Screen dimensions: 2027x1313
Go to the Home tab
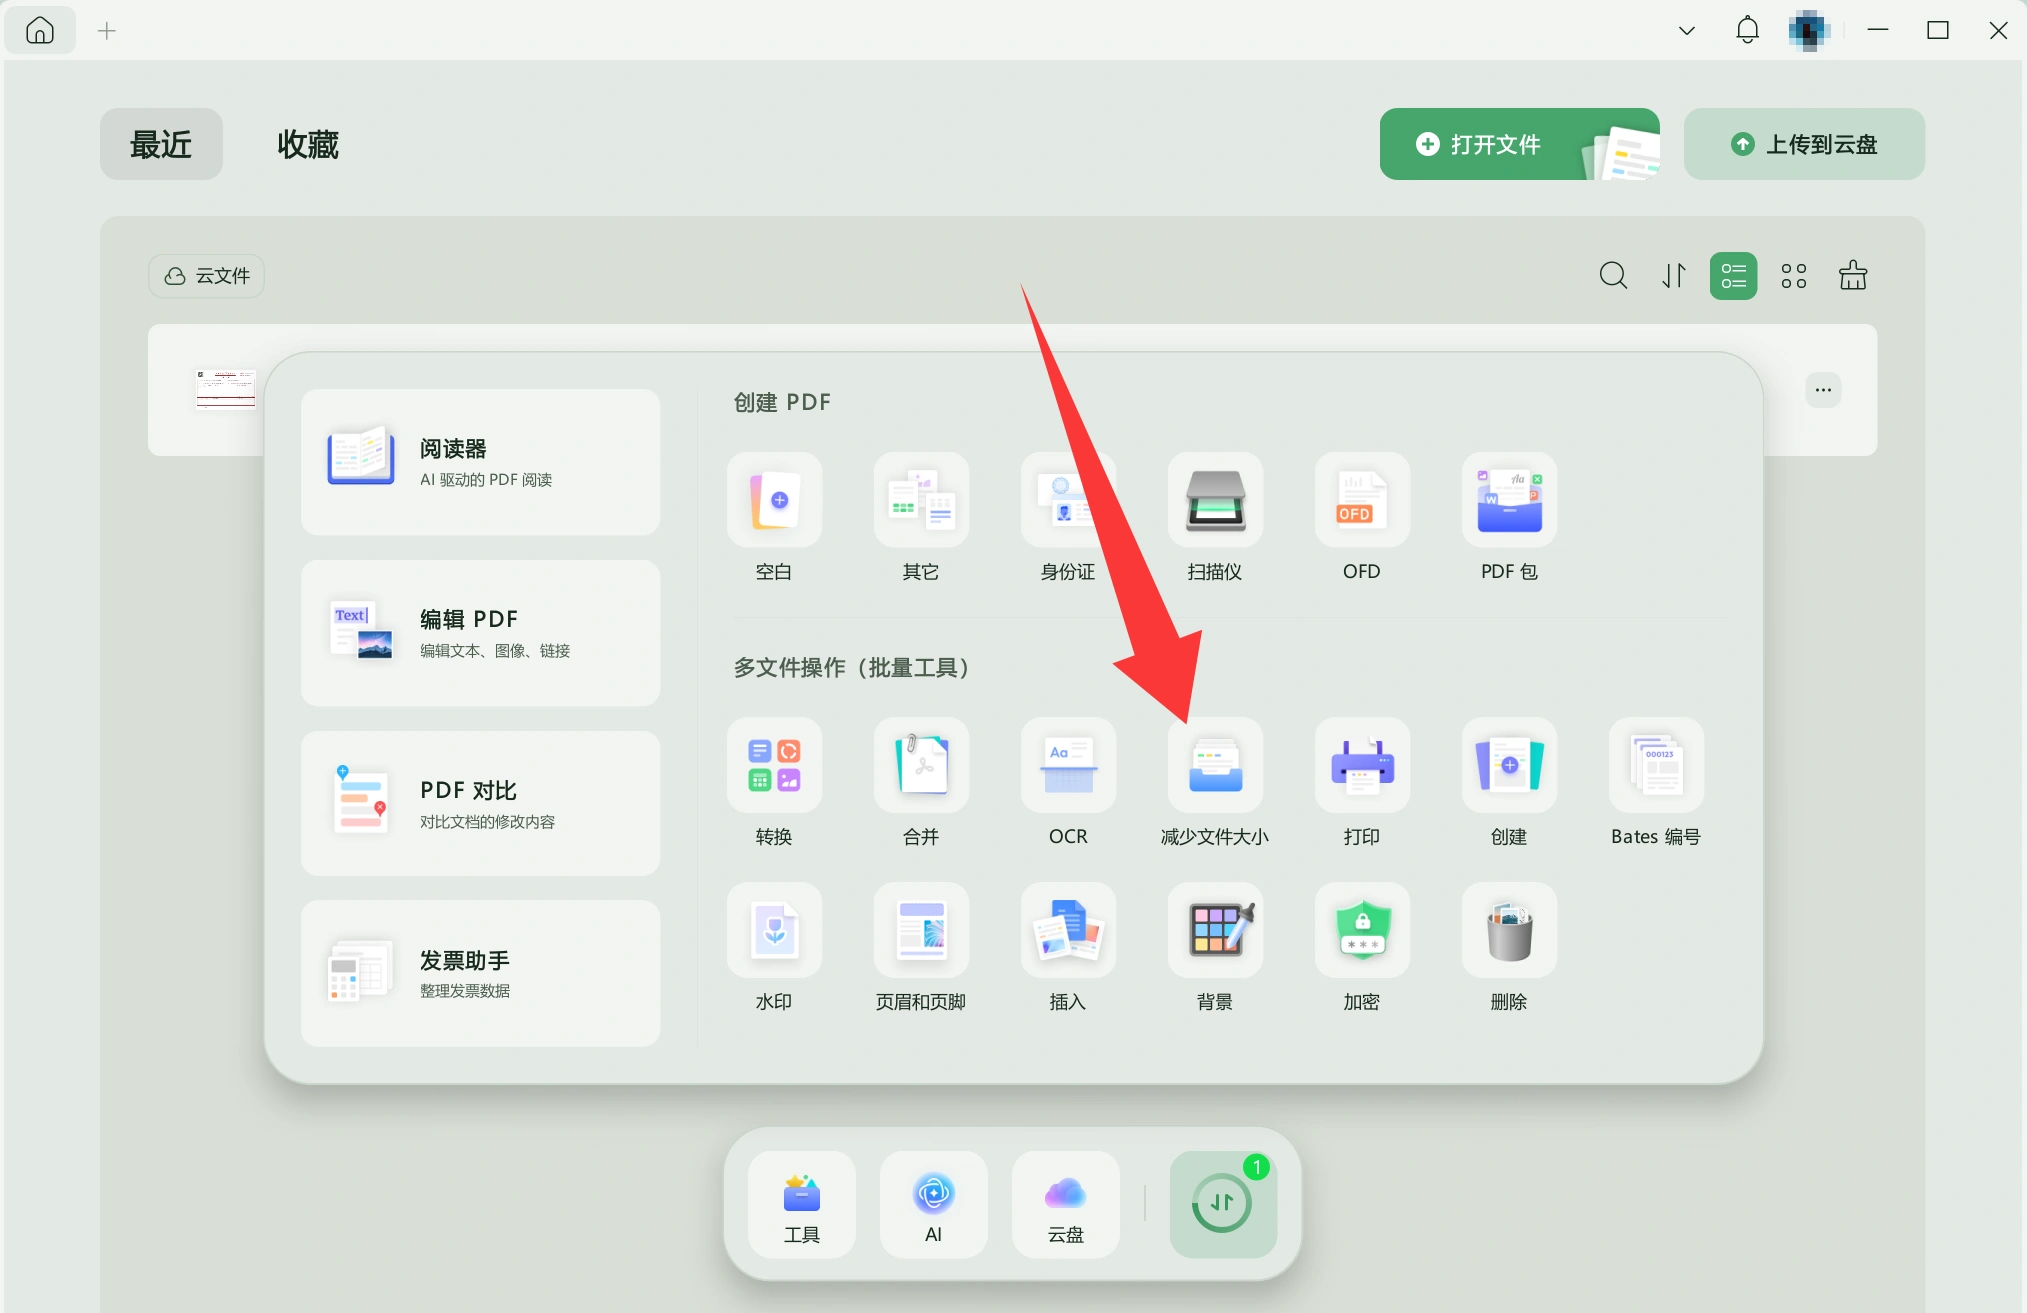(40, 30)
